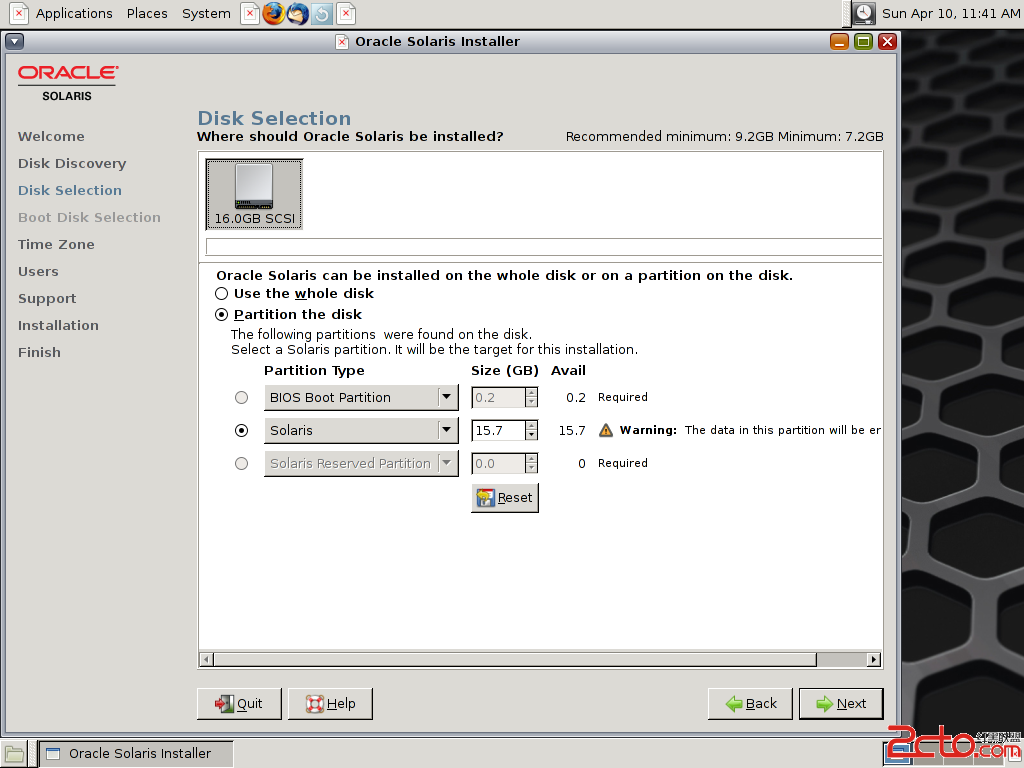Click the Time Zone step in sidebar
This screenshot has width=1024, height=768.
tap(56, 244)
